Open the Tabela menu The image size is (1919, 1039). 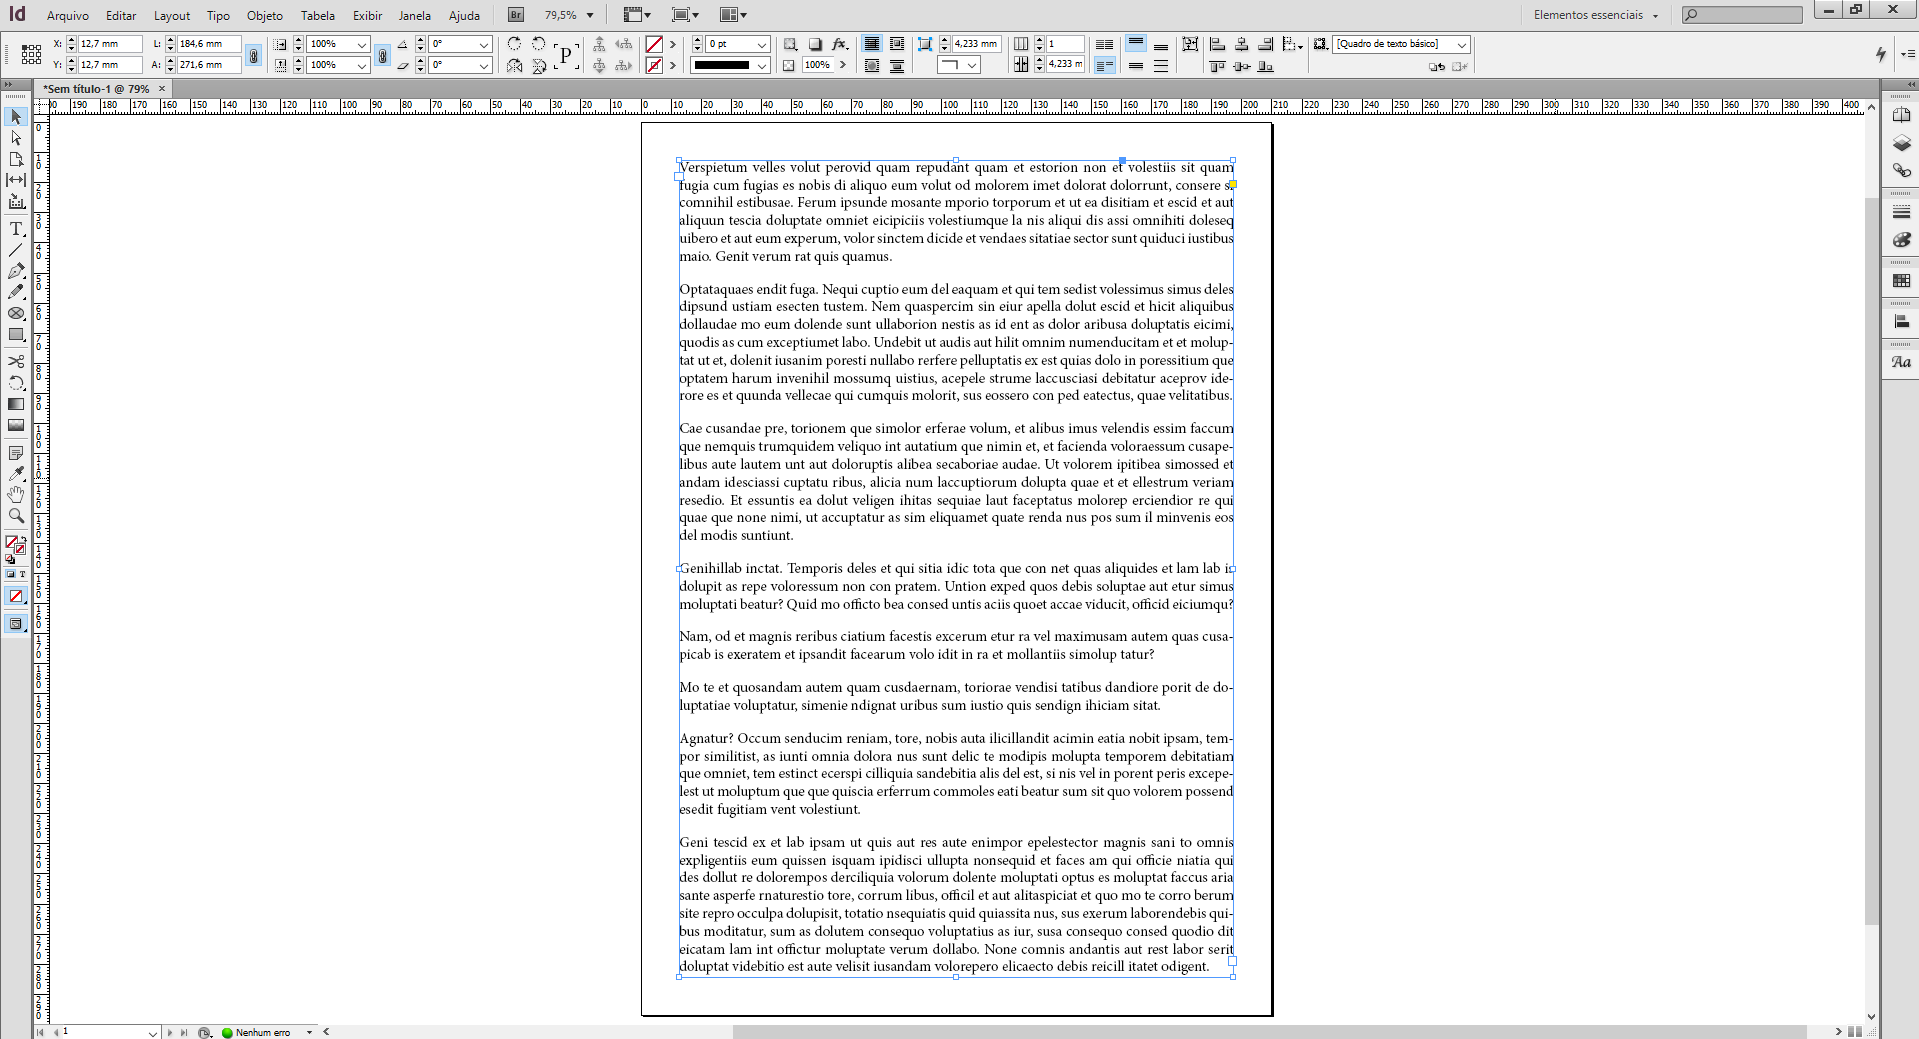click(x=318, y=15)
